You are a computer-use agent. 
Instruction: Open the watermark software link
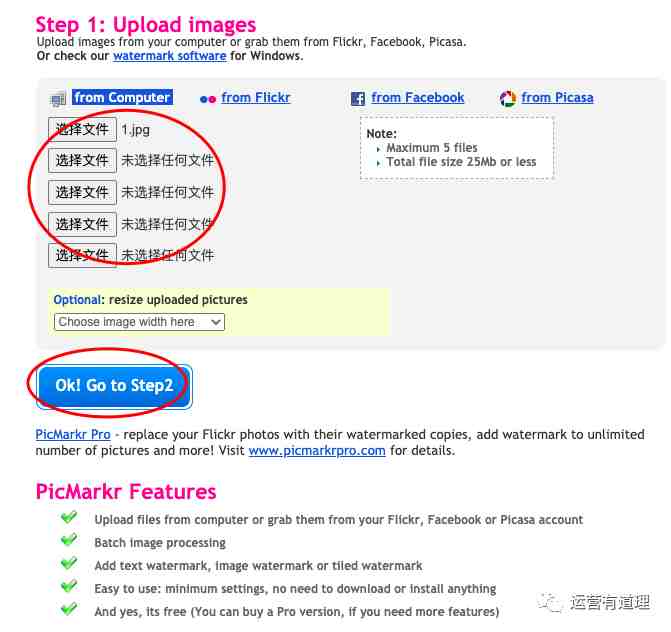click(x=169, y=56)
